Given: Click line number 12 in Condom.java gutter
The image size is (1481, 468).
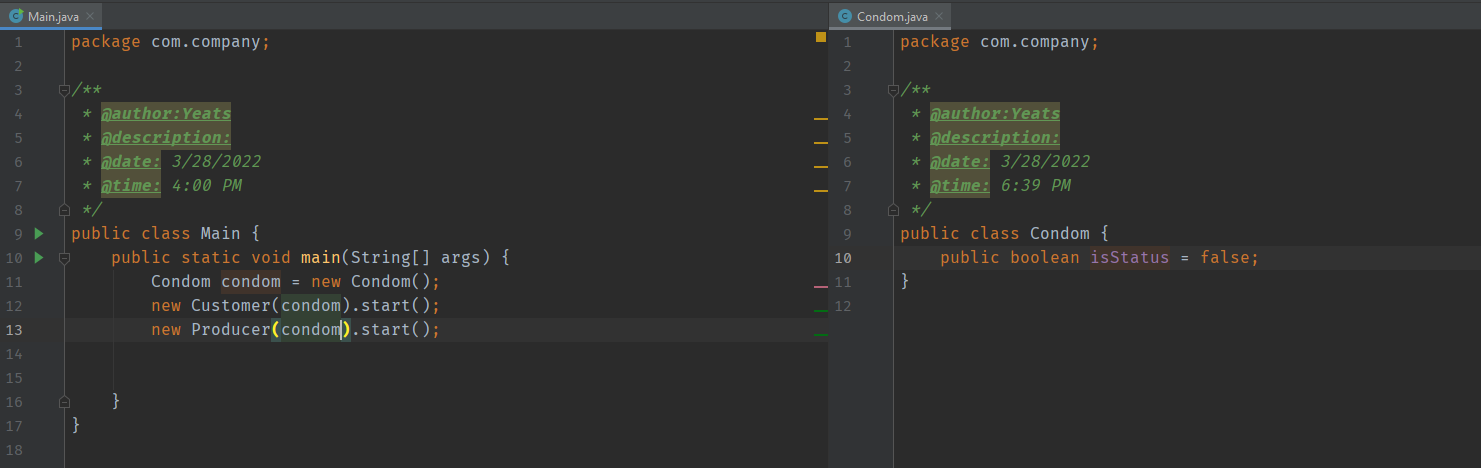Looking at the screenshot, I should [x=844, y=306].
